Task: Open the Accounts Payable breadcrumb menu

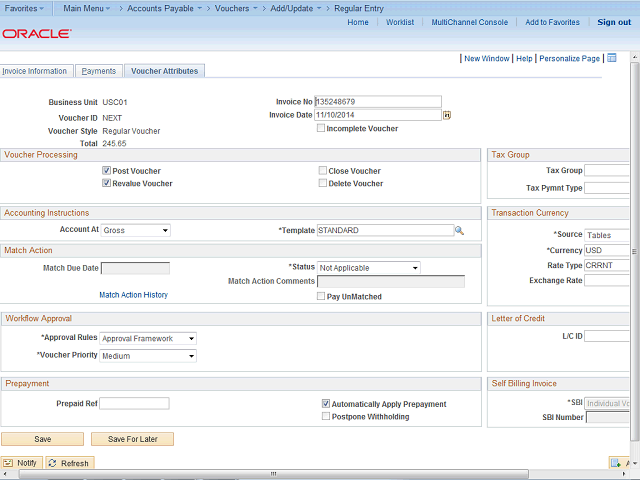Action: tap(164, 8)
